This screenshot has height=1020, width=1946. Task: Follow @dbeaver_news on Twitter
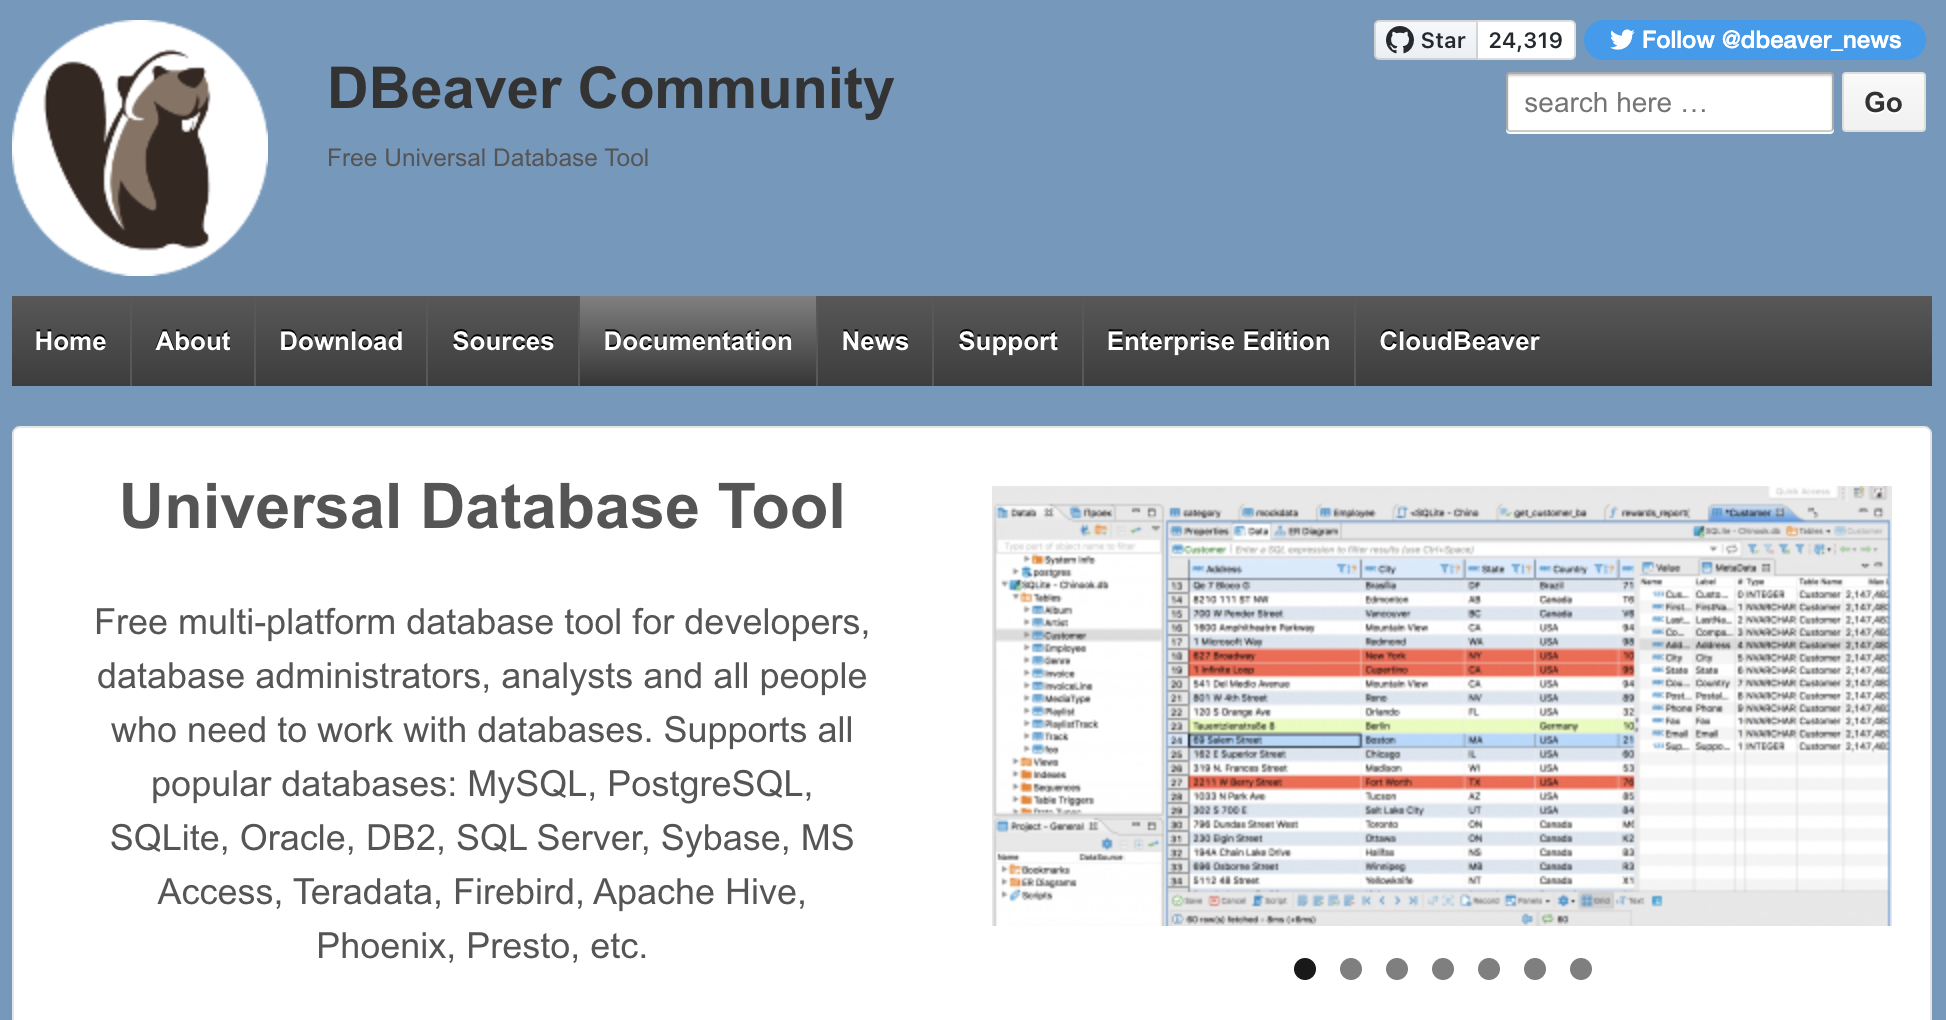(1755, 40)
